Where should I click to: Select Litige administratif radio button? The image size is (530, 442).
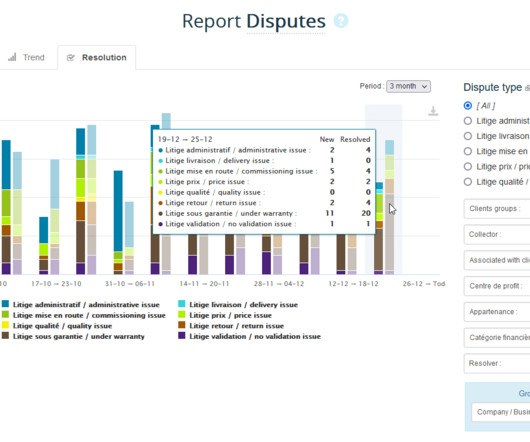pos(468,121)
